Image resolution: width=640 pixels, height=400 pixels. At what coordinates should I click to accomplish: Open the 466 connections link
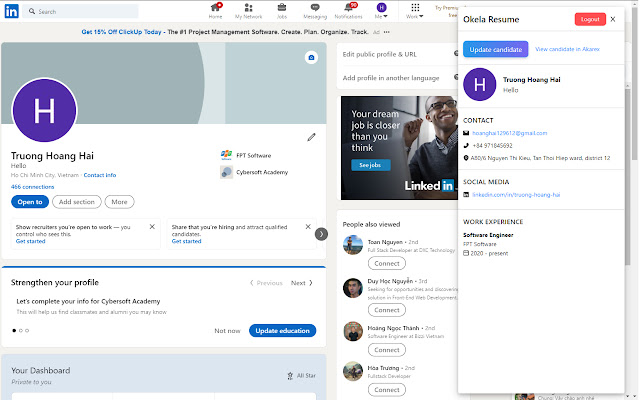click(x=32, y=187)
